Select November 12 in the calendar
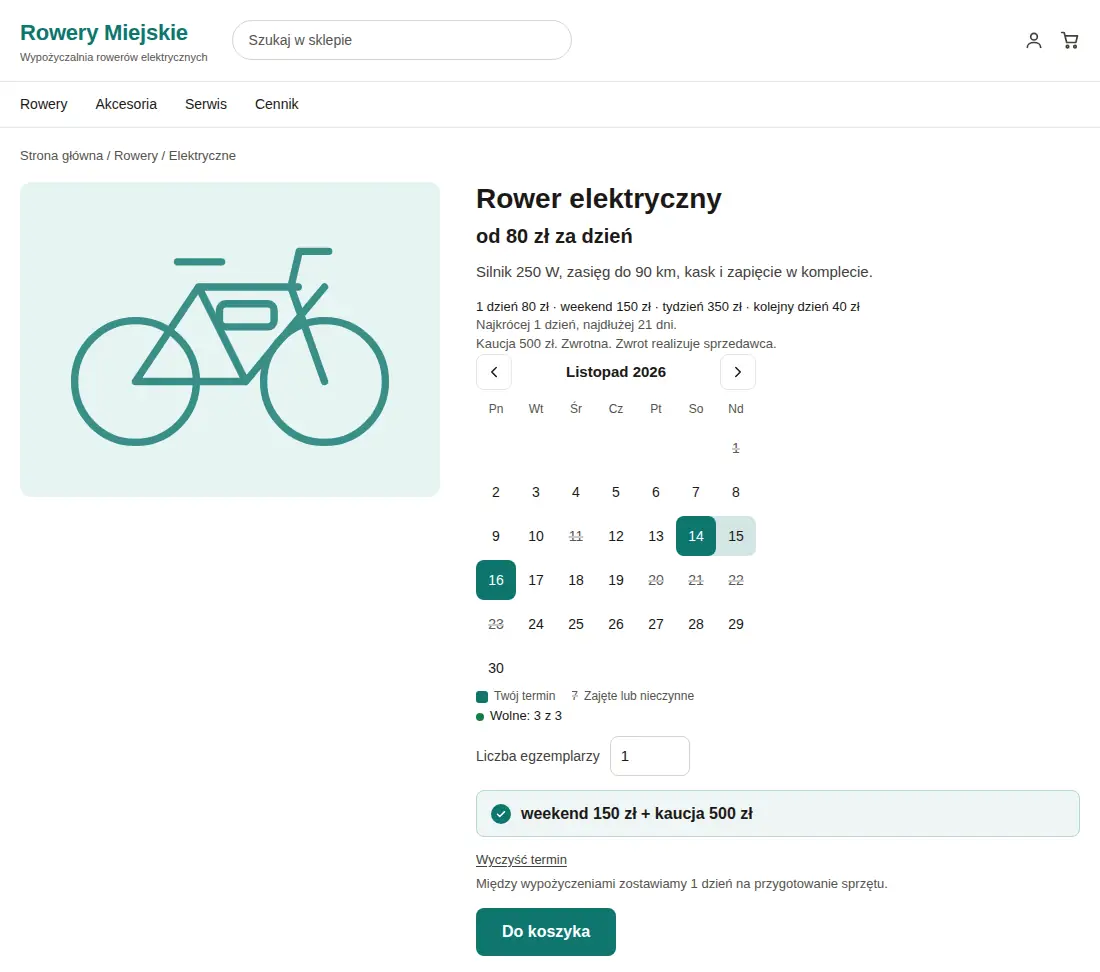 pyautogui.click(x=615, y=536)
